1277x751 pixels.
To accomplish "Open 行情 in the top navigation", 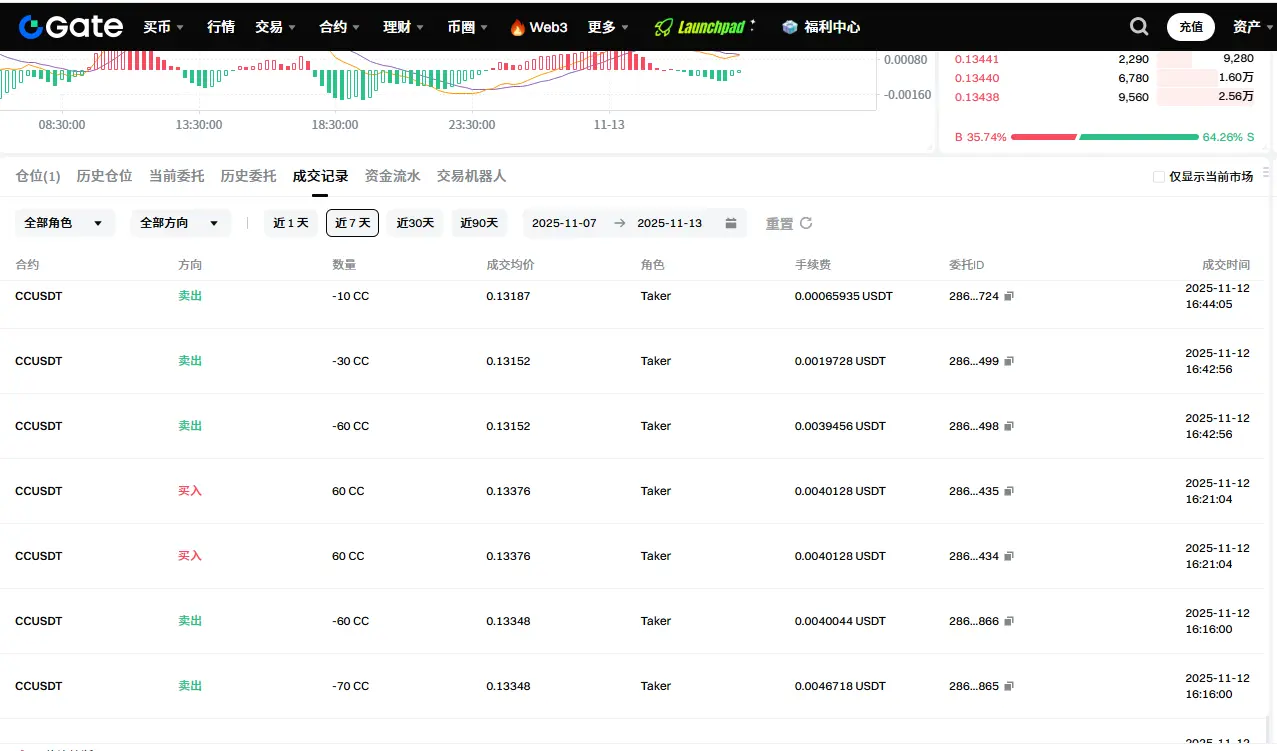I will click(x=221, y=27).
